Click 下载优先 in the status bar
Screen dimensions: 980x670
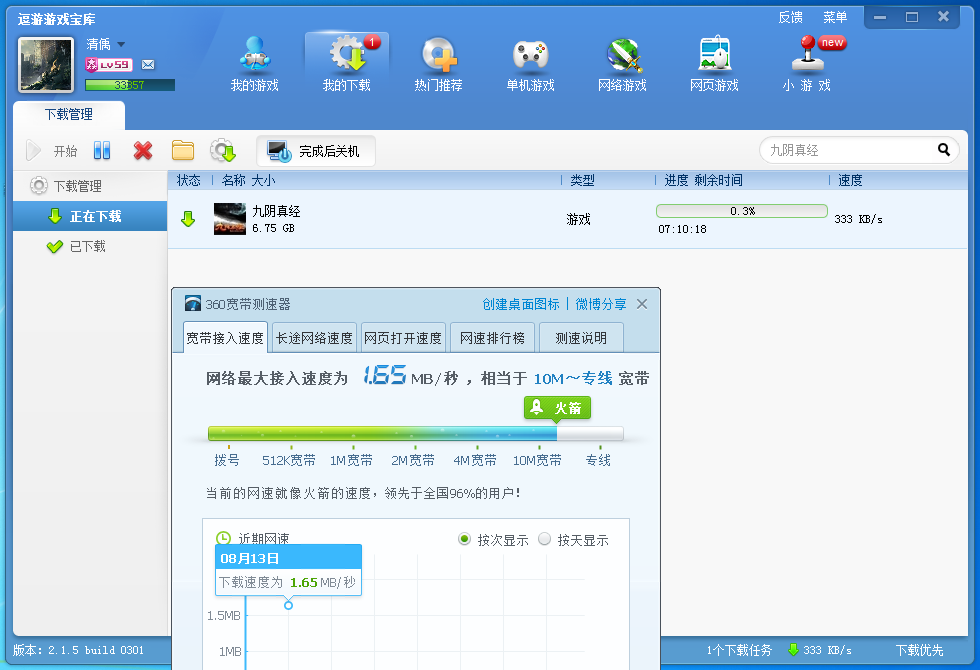[x=919, y=650]
